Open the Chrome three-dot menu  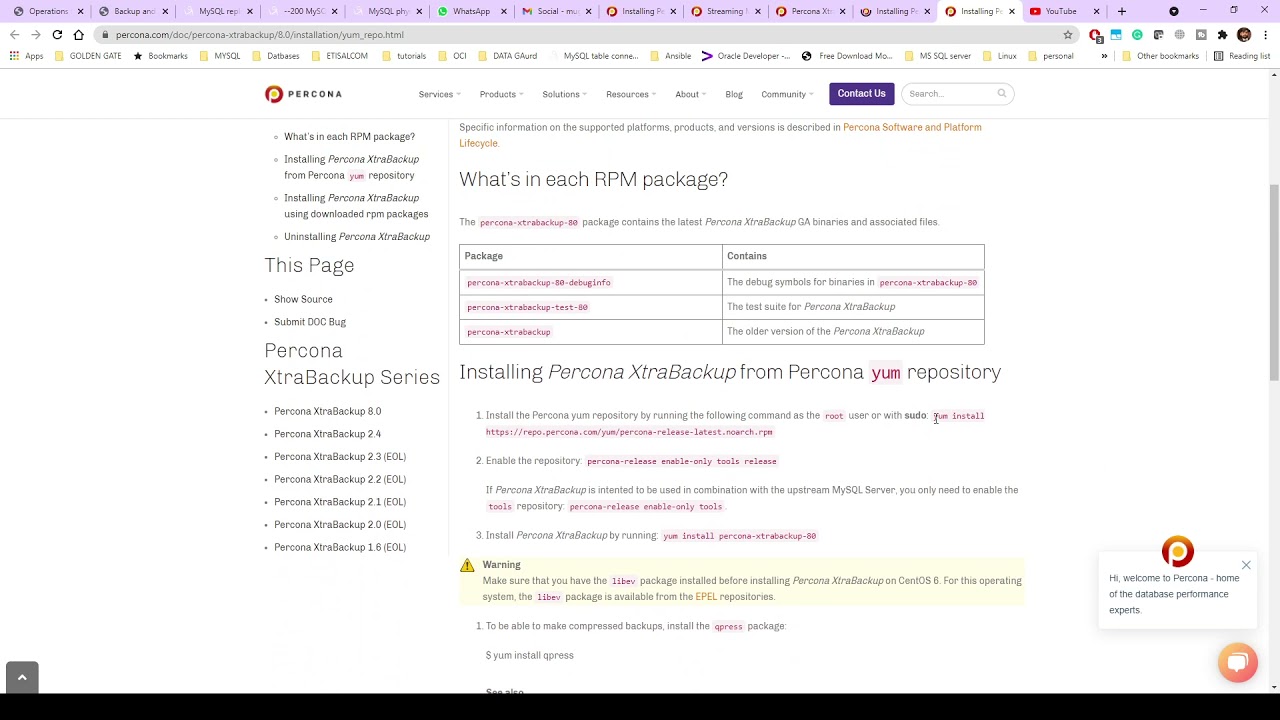pyautogui.click(x=1265, y=35)
